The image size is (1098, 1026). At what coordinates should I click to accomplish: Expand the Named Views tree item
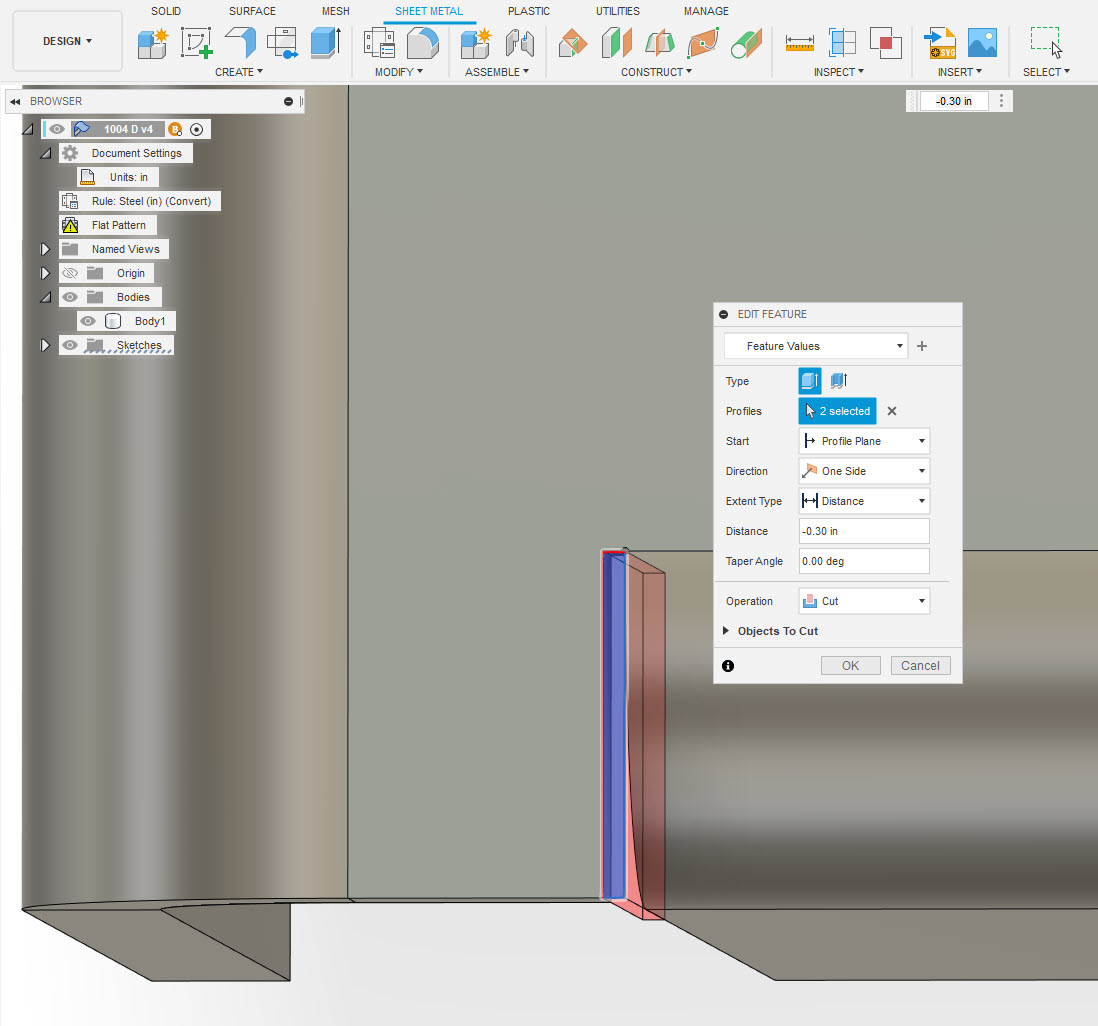pos(44,248)
